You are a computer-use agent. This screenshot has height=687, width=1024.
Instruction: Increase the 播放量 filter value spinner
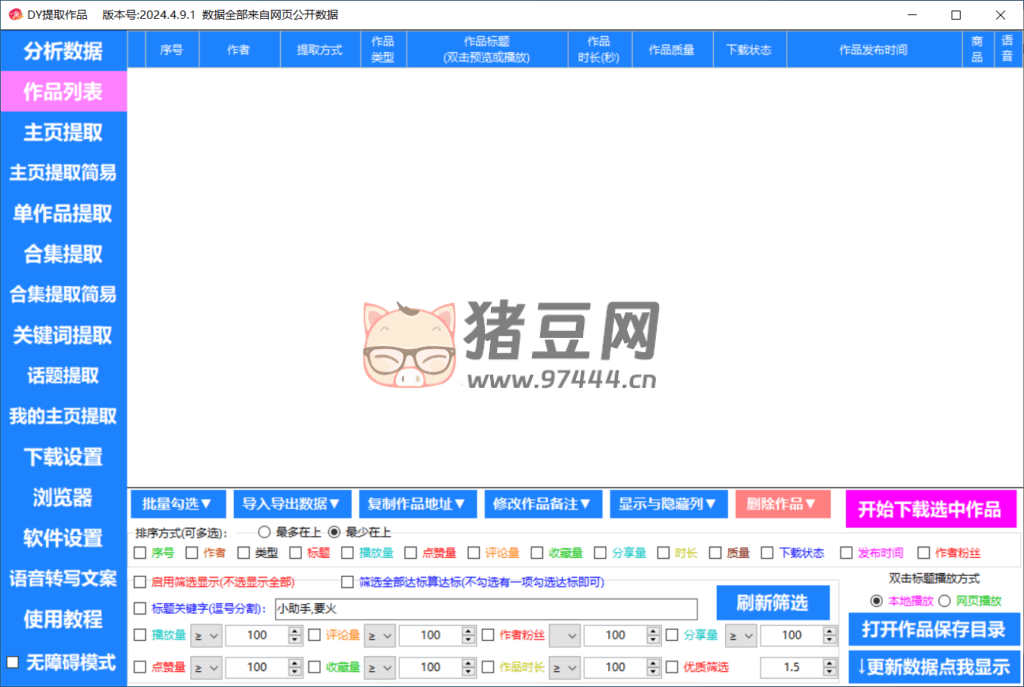295,631
